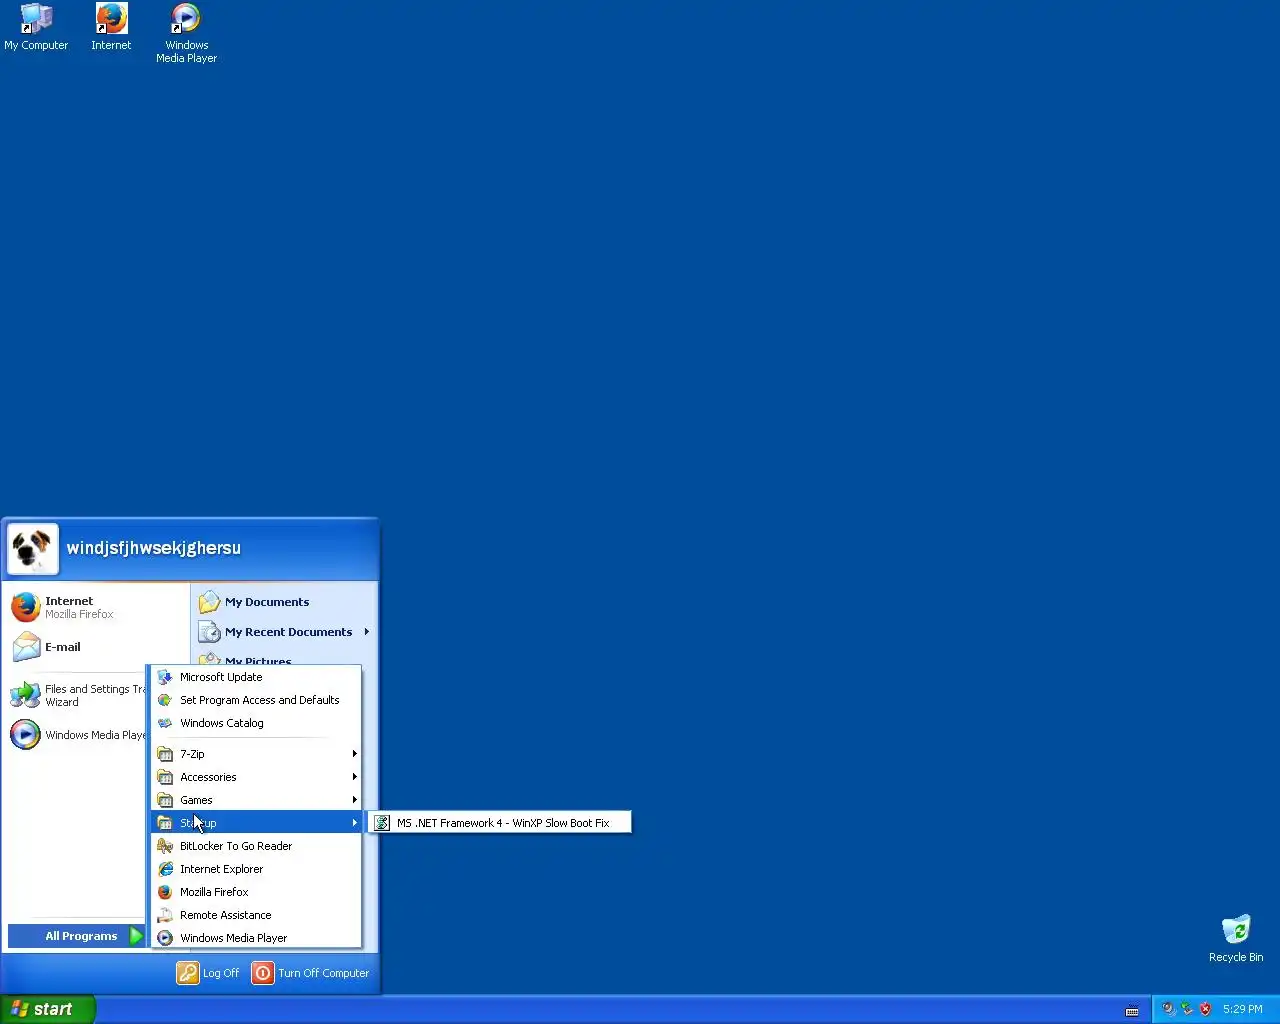Open BitLocker To Go Reader
This screenshot has height=1024, width=1280.
(256, 846)
